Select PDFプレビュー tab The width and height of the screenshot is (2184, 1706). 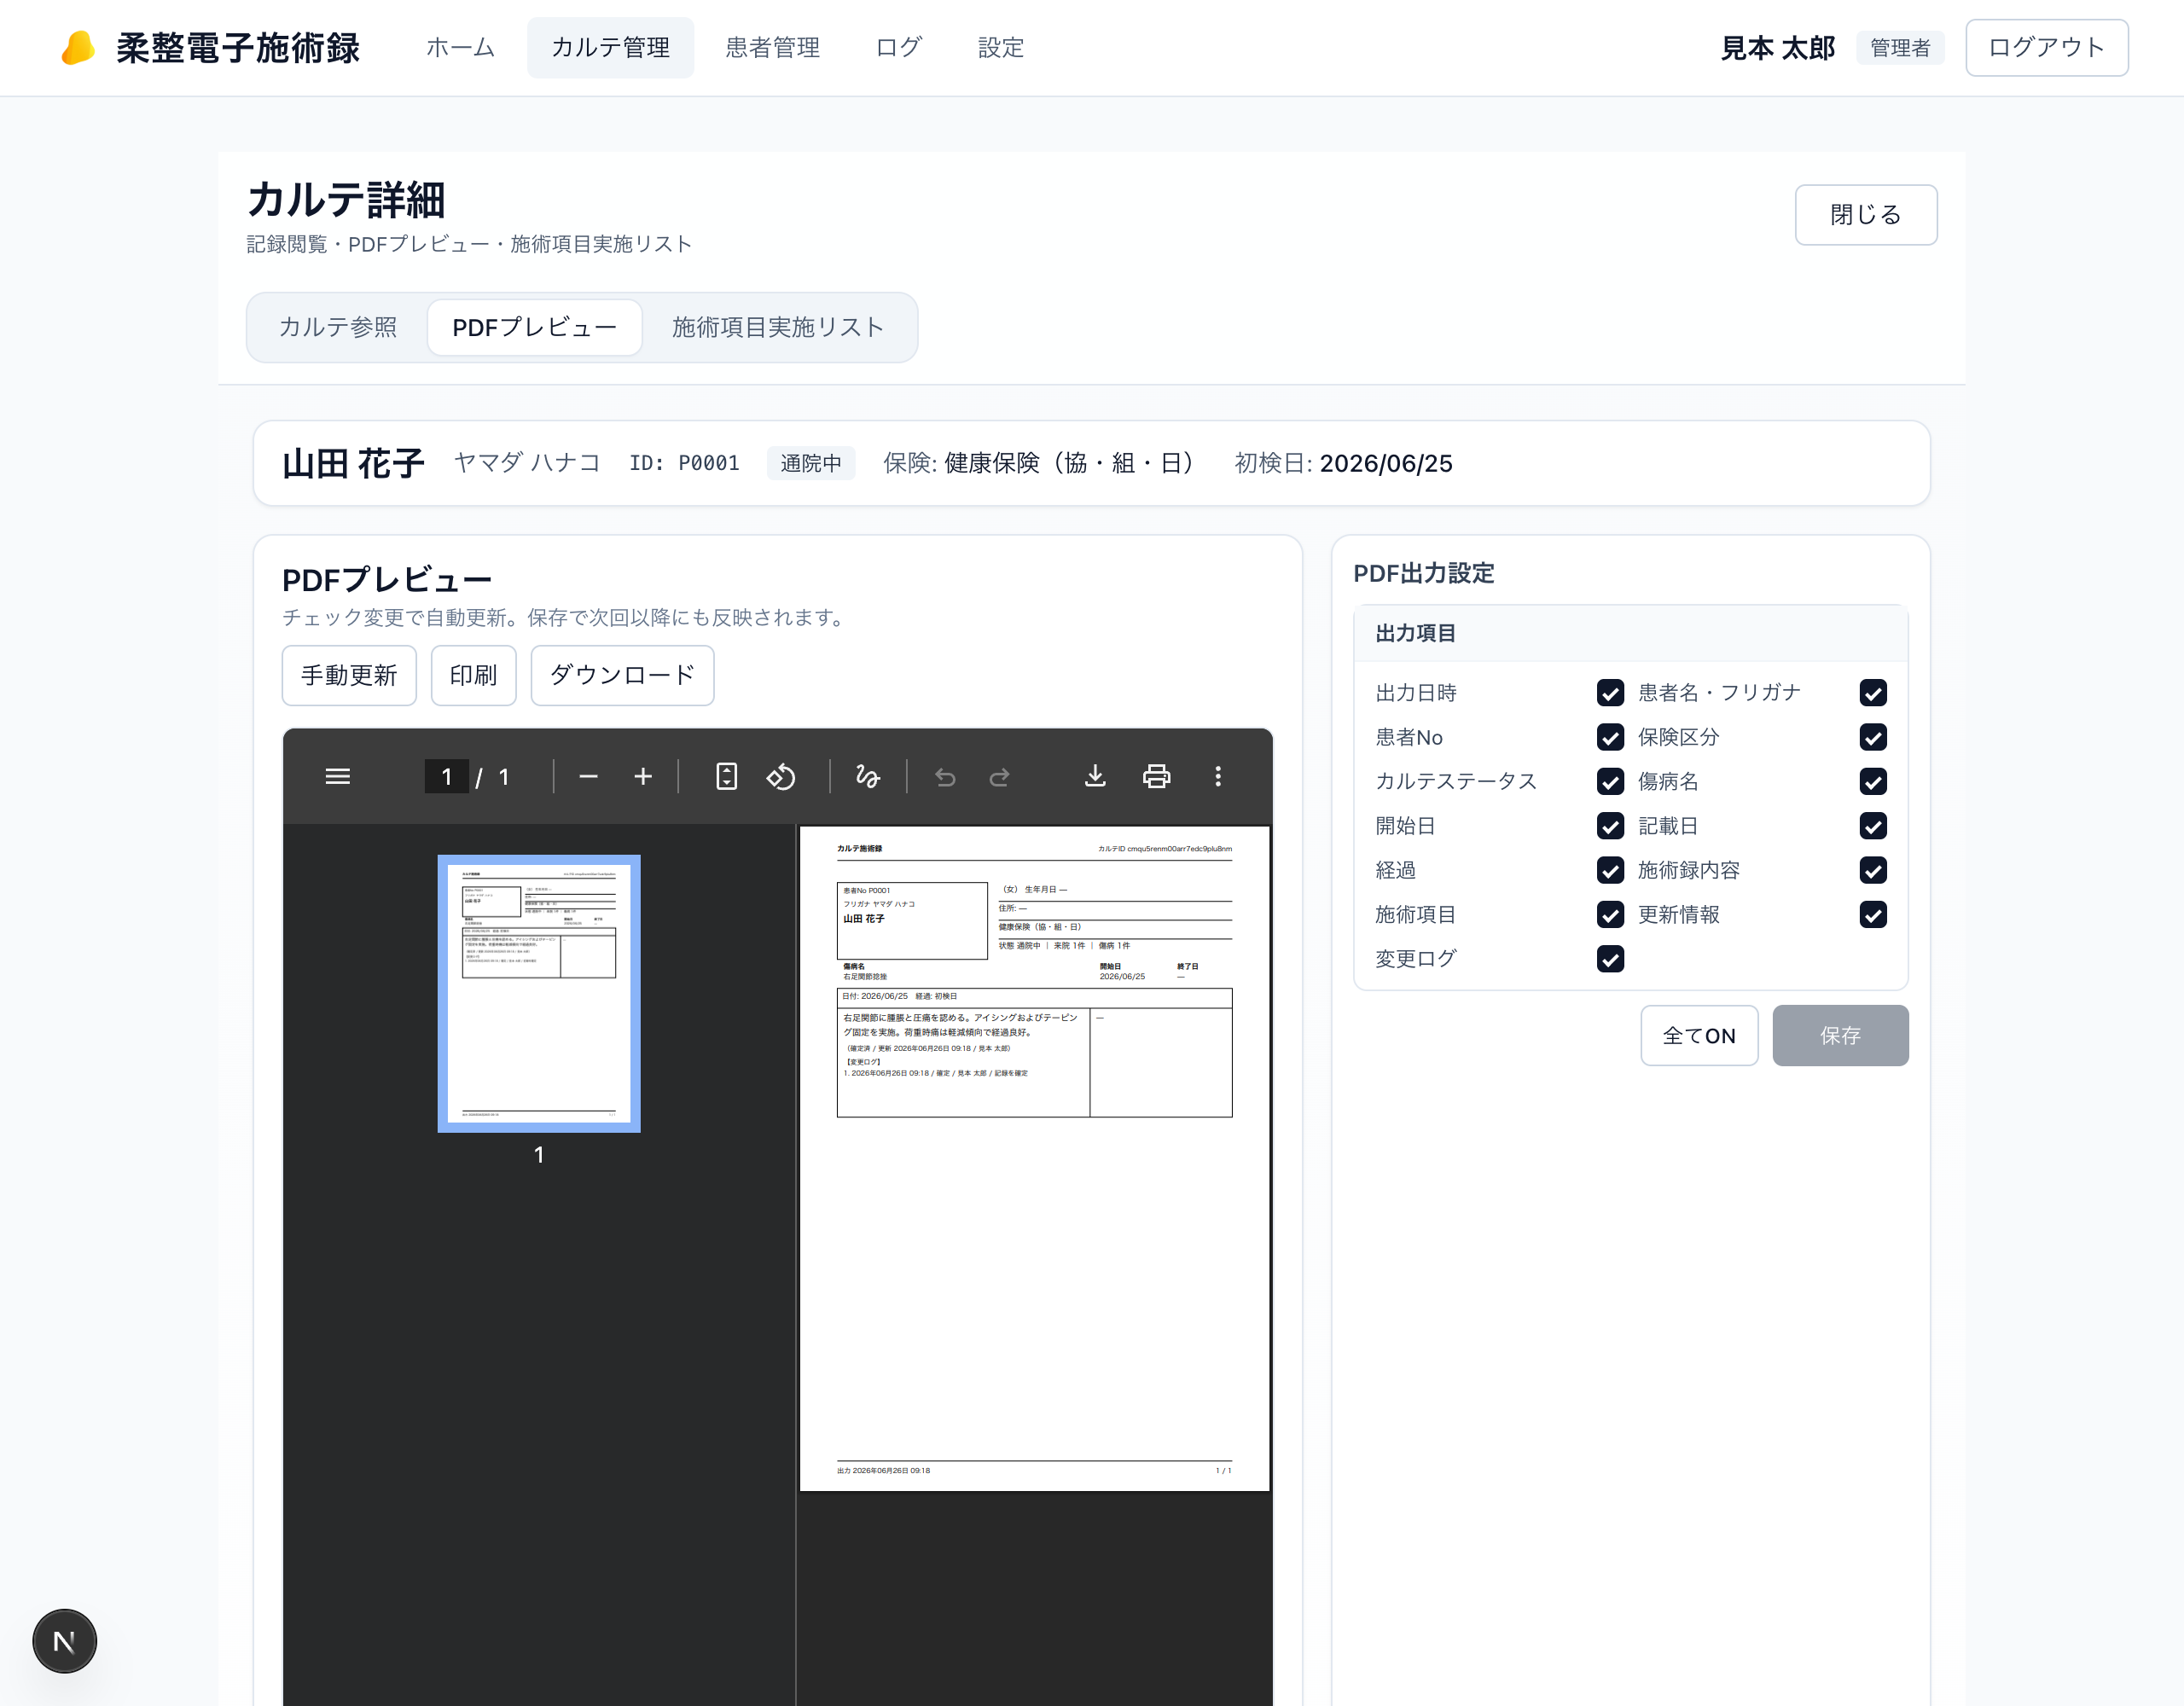534,327
